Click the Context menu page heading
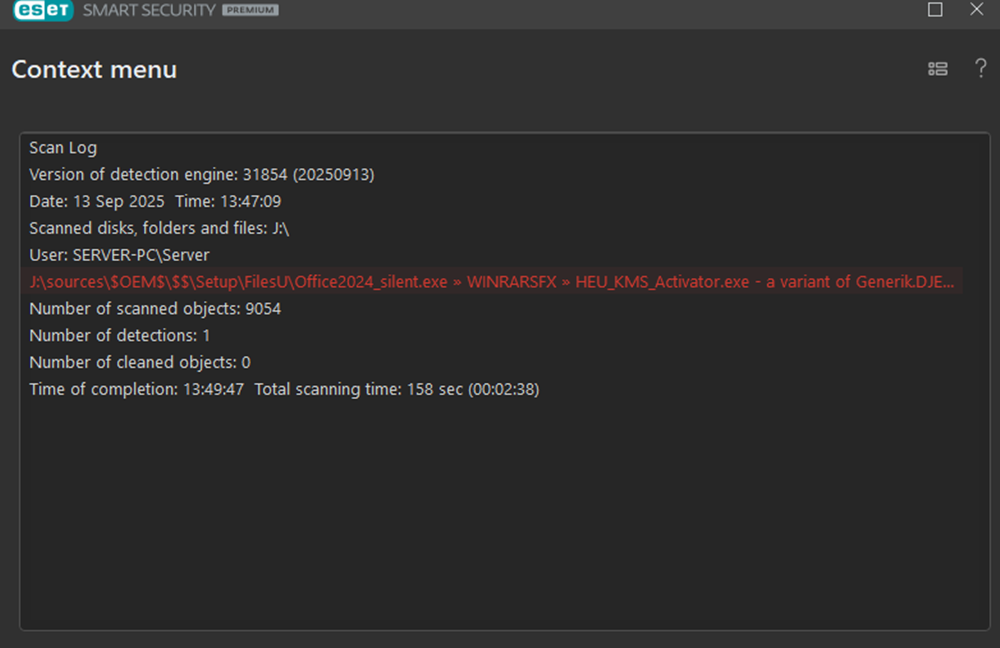 point(94,70)
